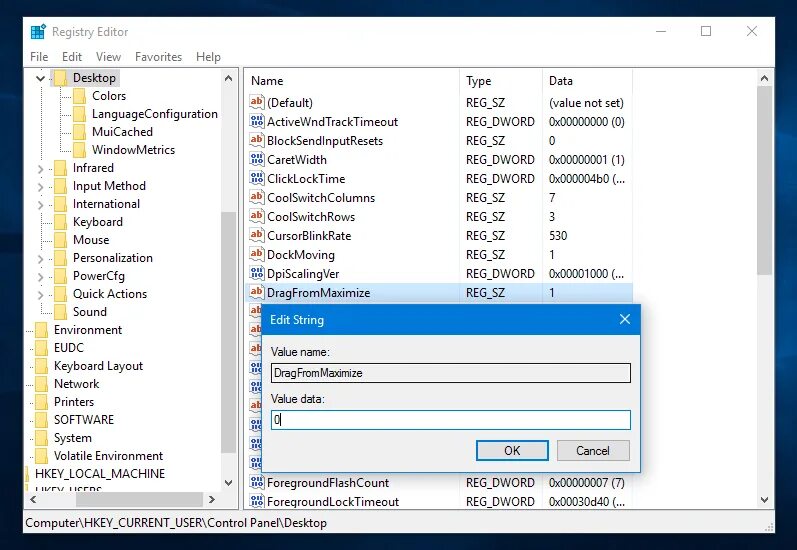Click the Keyboard folder icon
Screen dimensions: 797x550
click(x=60, y=222)
